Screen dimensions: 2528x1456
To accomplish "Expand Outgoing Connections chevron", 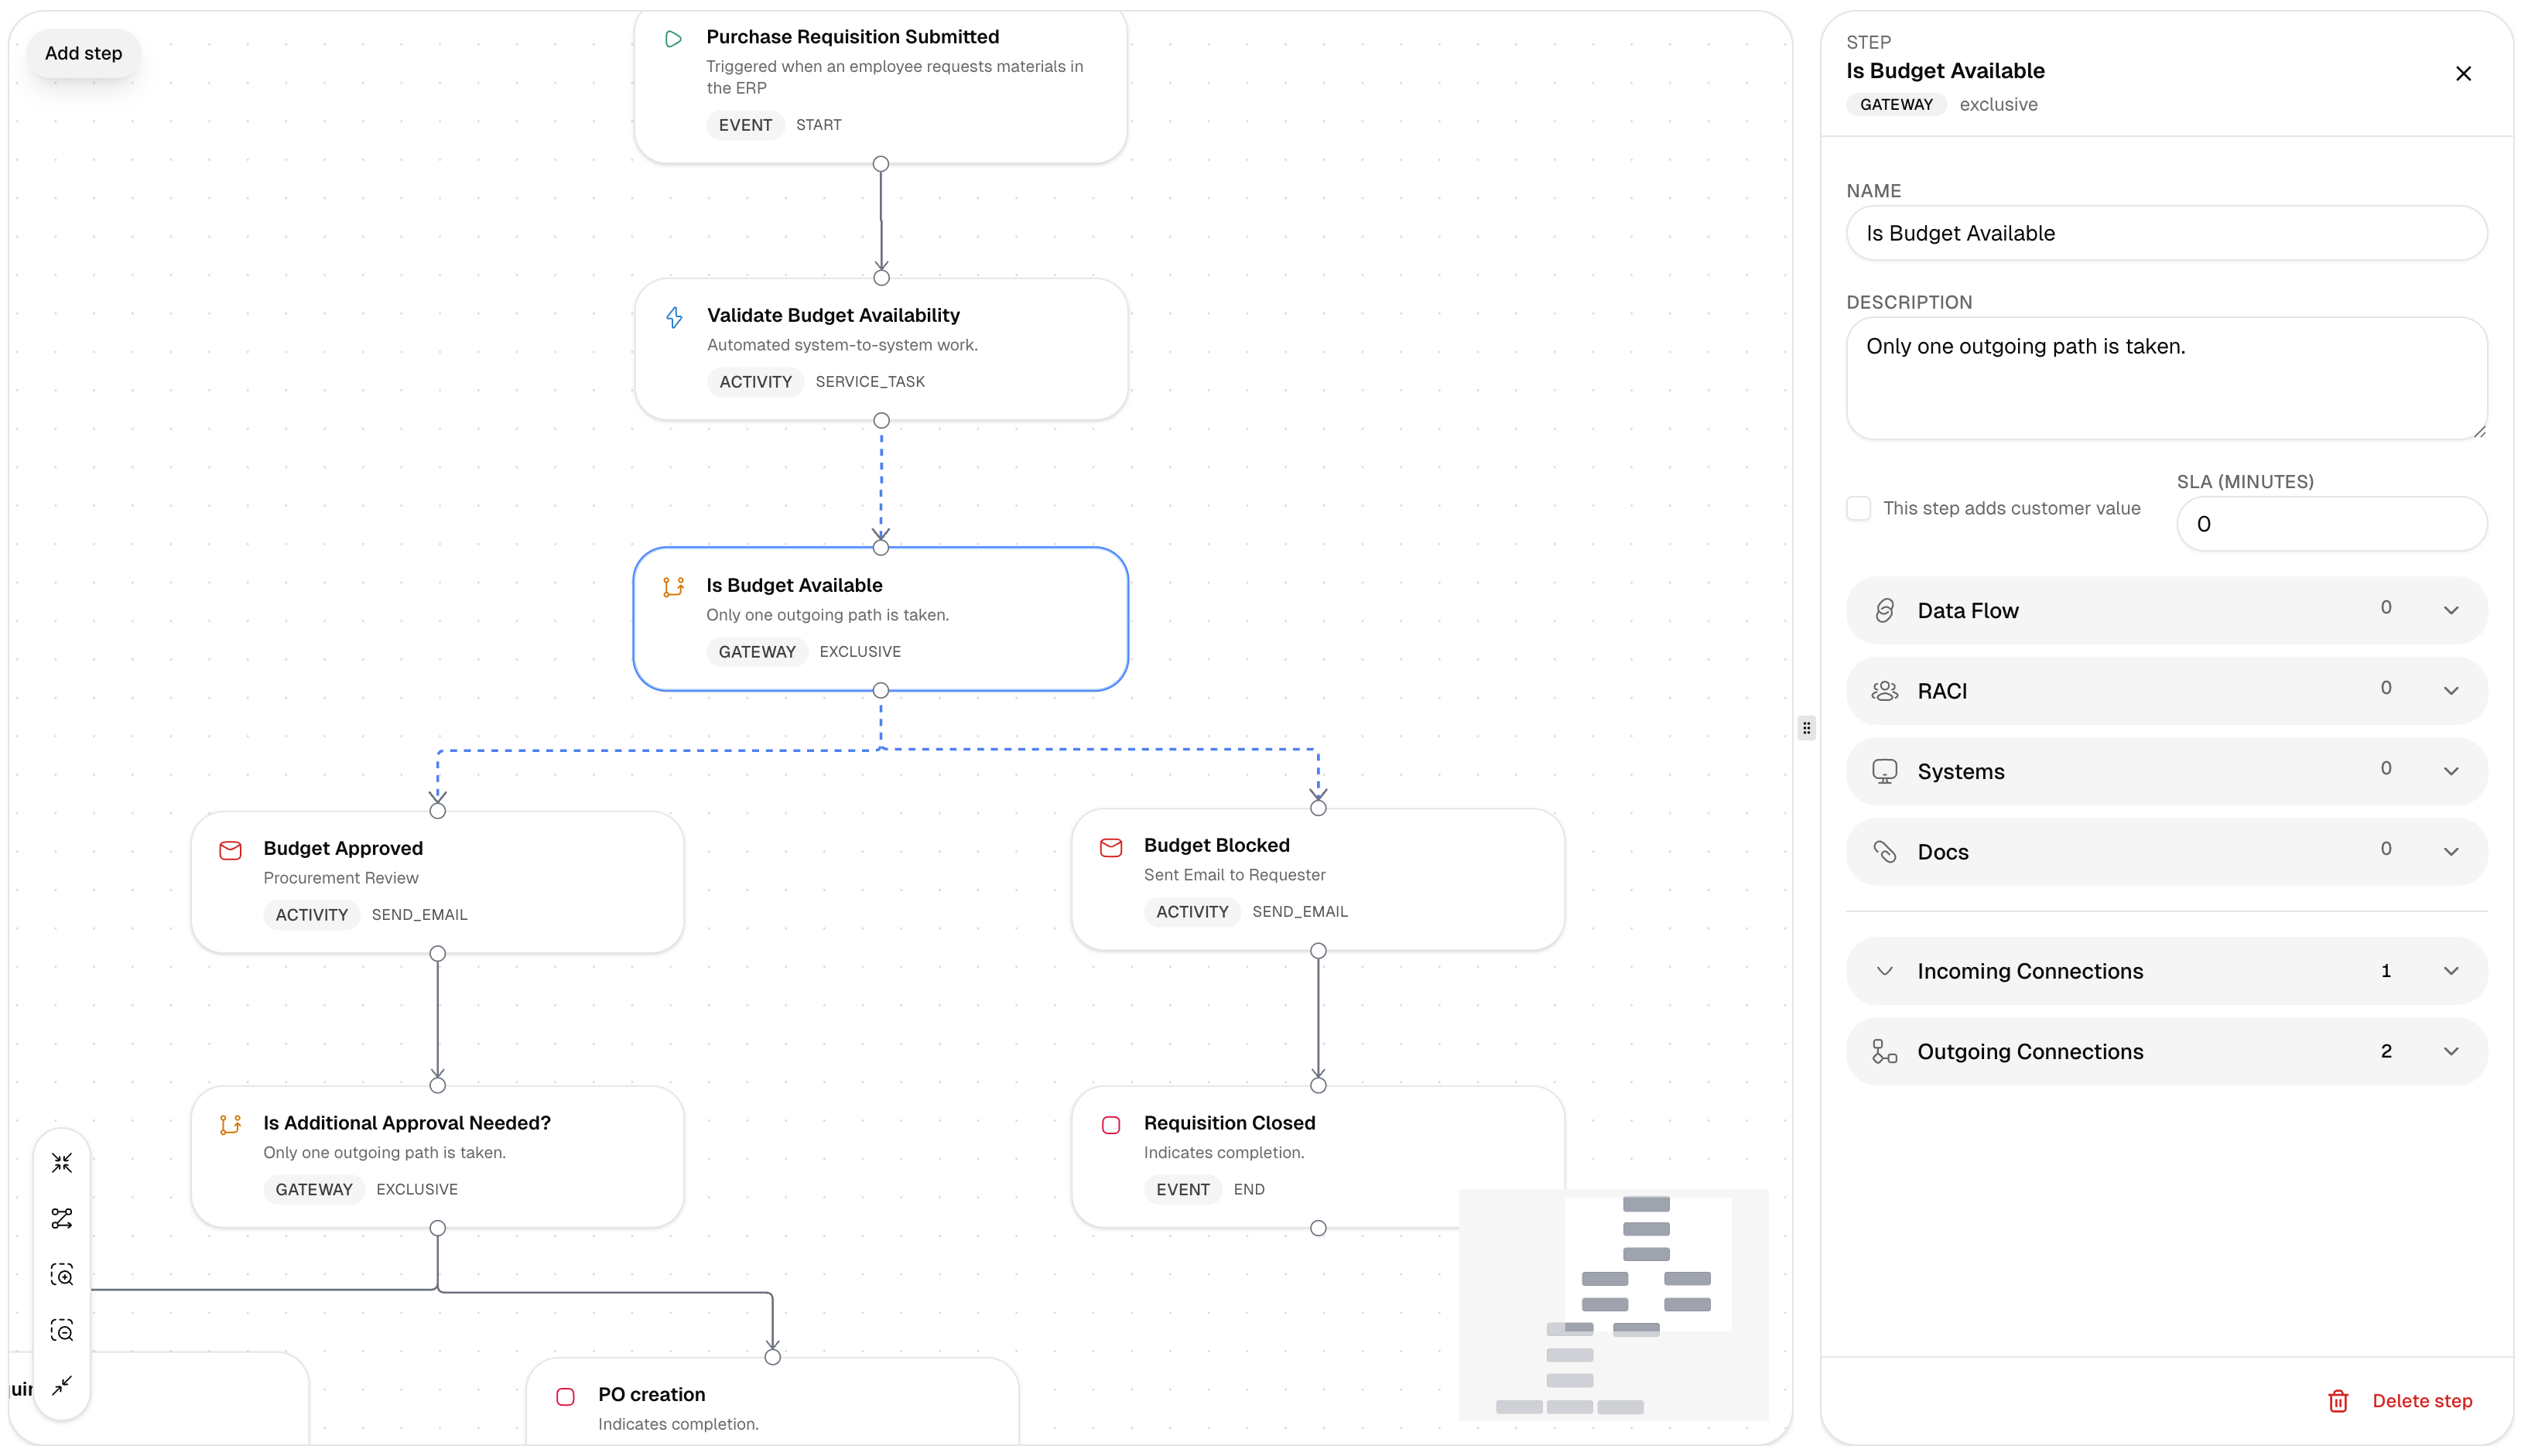I will pos(2451,1051).
